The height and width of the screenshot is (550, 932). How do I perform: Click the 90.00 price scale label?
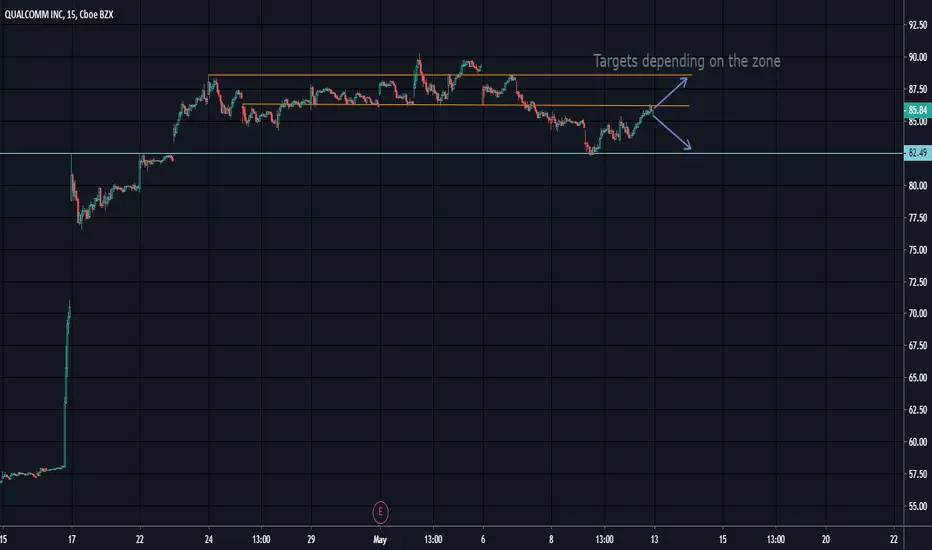917,57
